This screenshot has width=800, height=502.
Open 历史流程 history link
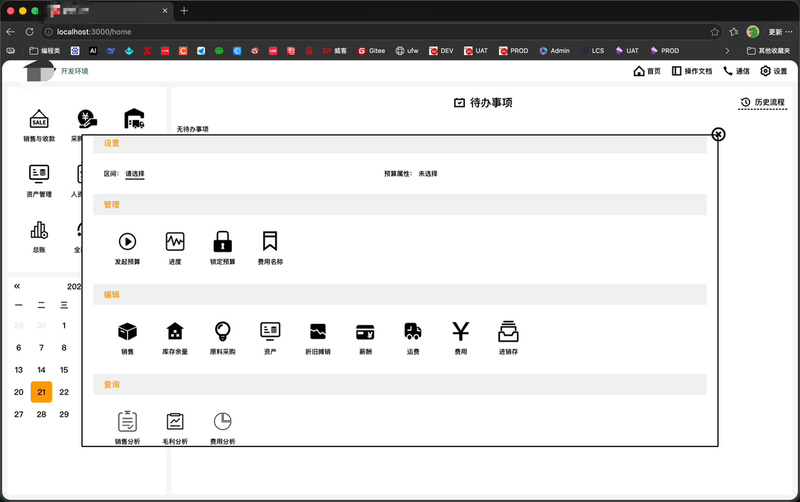click(763, 102)
